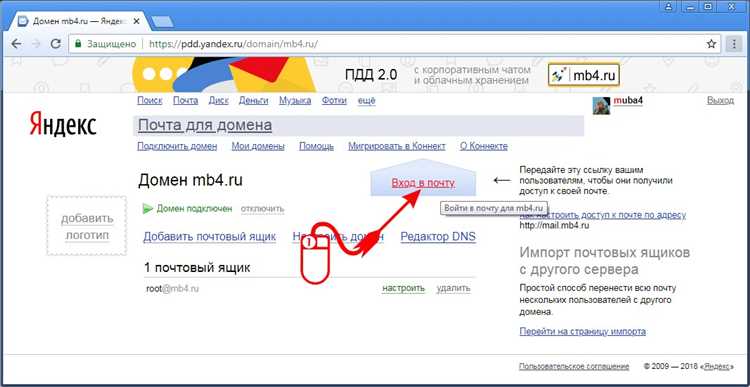
Task: Bookmark the page with the star icon
Action: pos(711,44)
